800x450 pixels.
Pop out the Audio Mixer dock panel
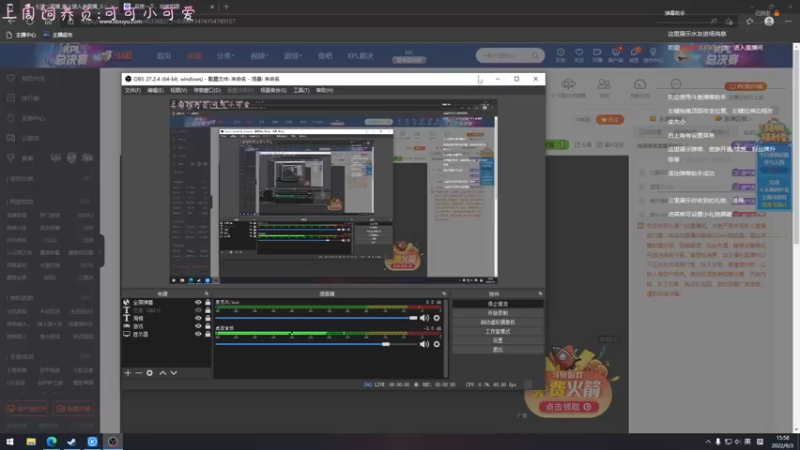[444, 294]
